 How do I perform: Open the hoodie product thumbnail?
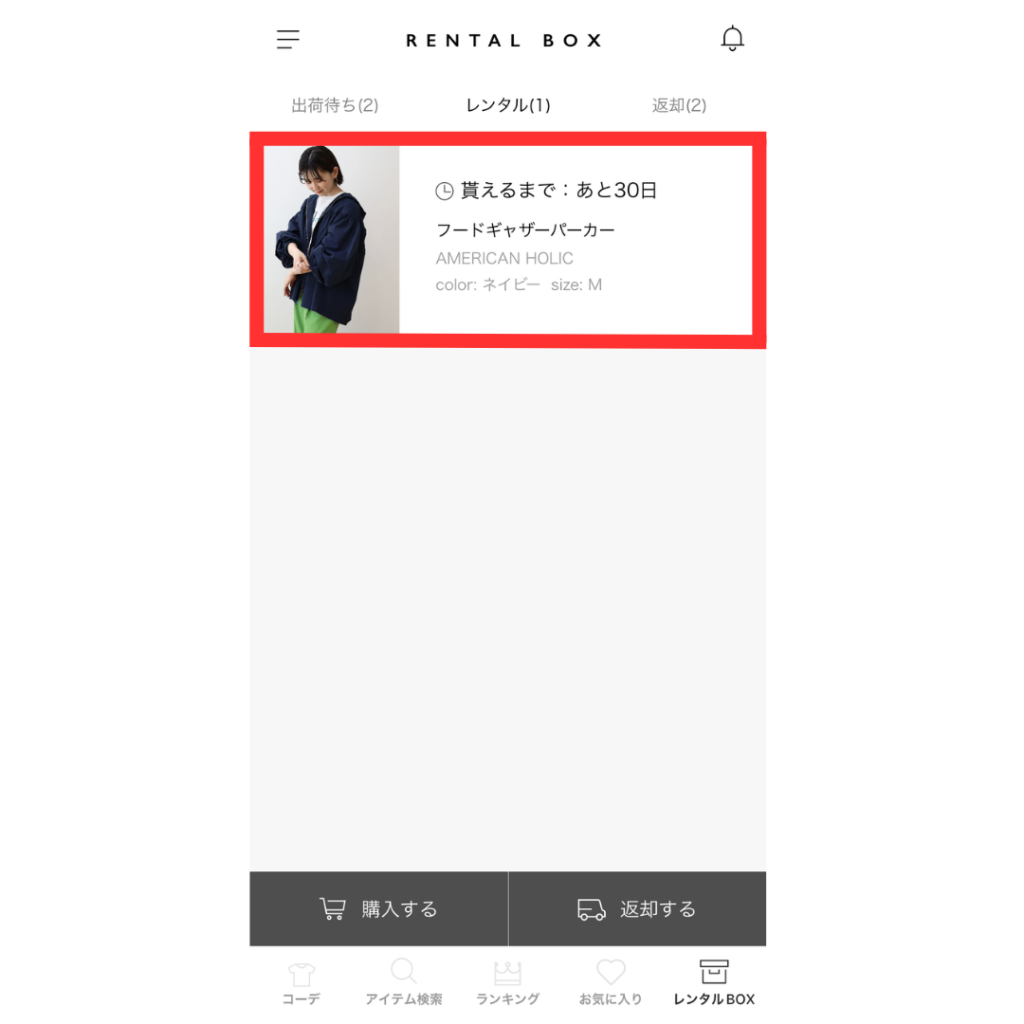tap(331, 239)
